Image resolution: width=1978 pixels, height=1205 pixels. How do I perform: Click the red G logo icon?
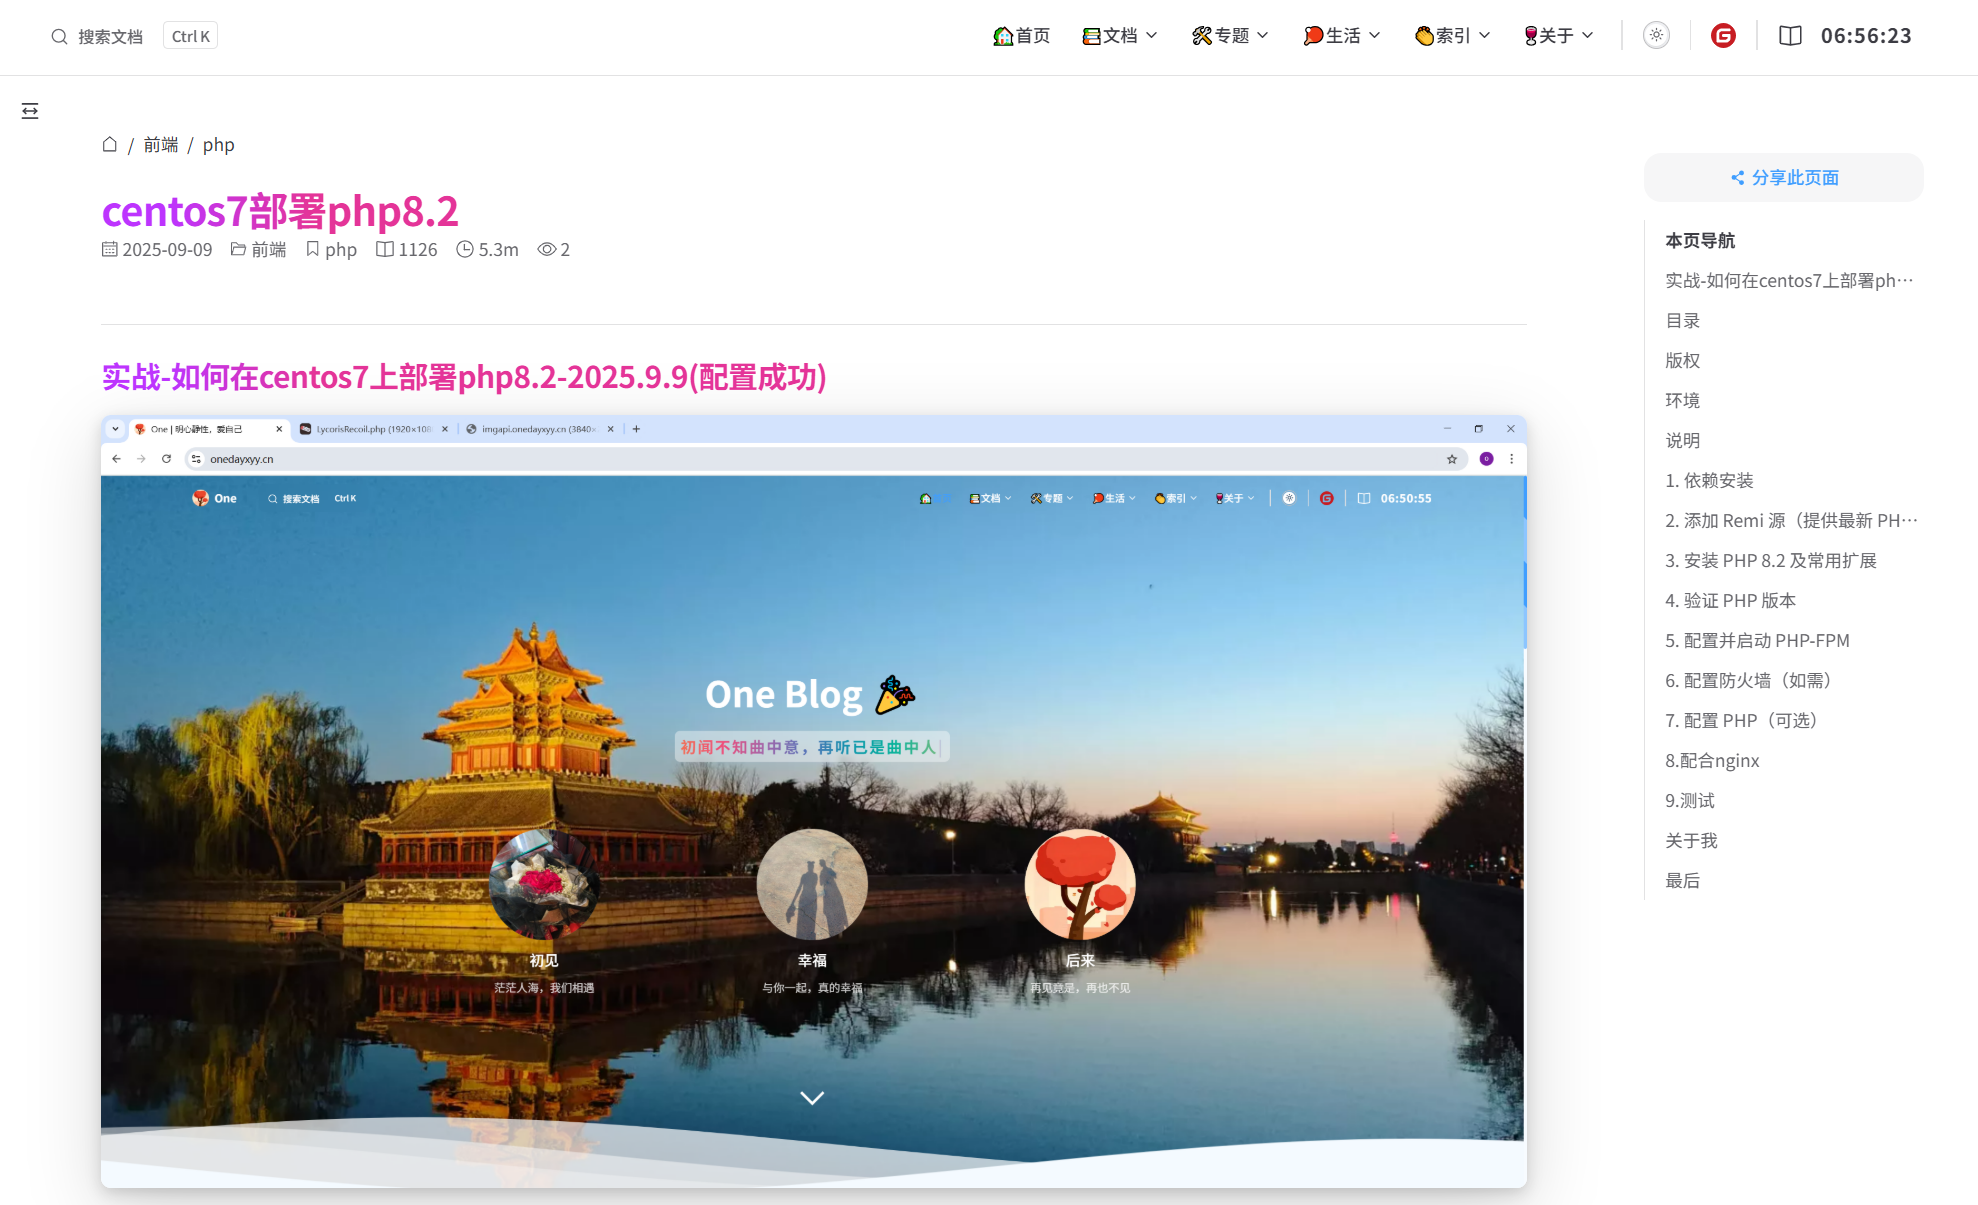(x=1723, y=36)
